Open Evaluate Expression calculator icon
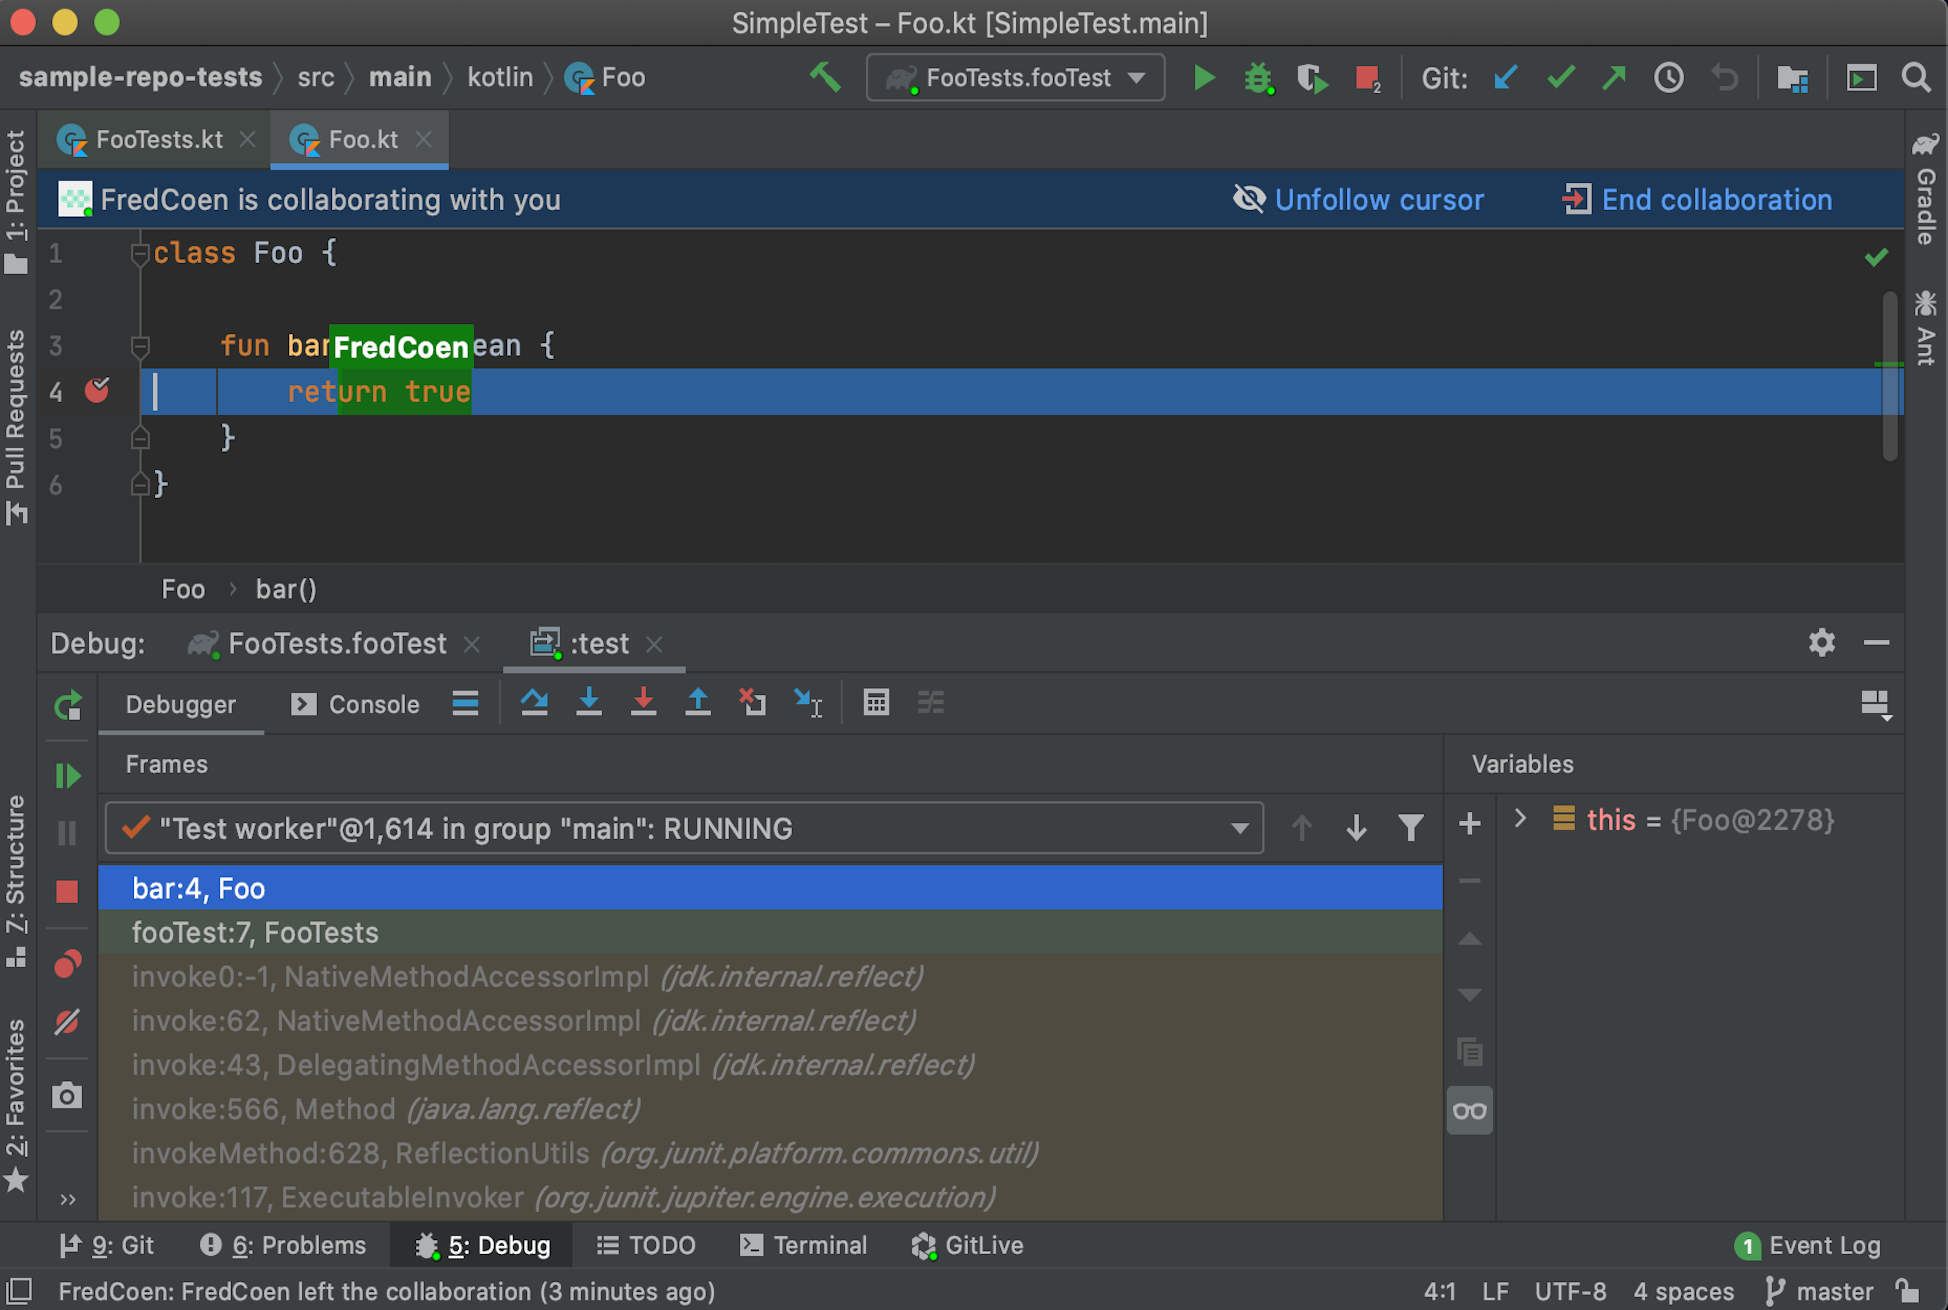This screenshot has width=1948, height=1310. (x=876, y=703)
